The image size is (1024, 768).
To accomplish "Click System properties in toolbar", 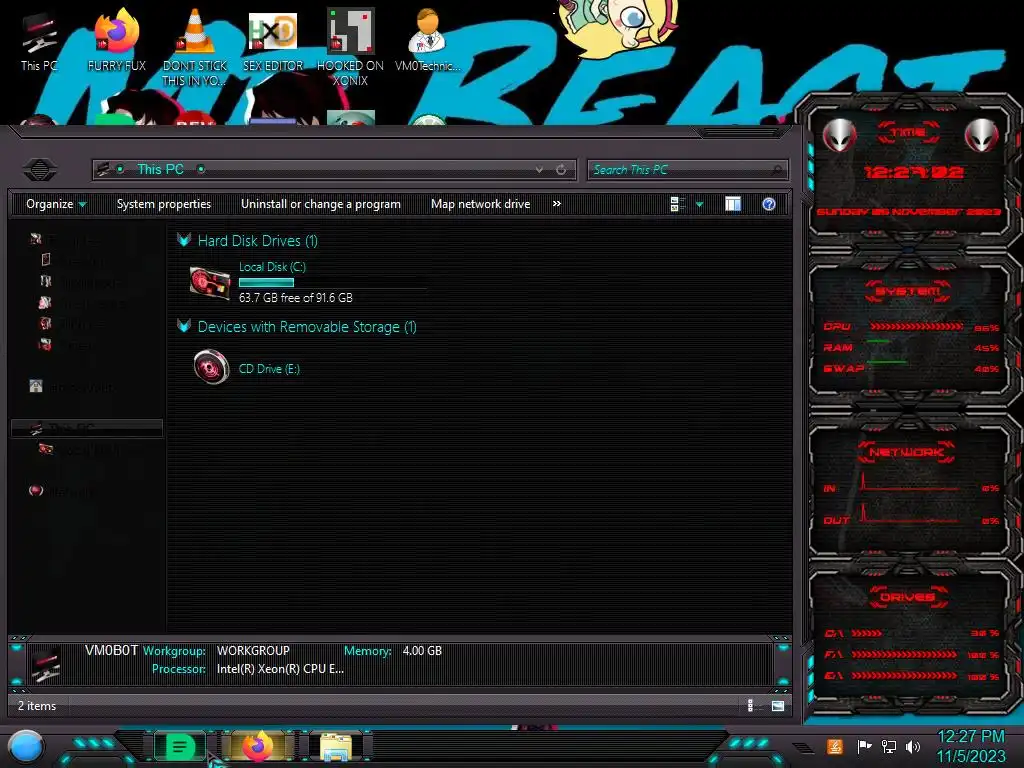I will coord(164,204).
